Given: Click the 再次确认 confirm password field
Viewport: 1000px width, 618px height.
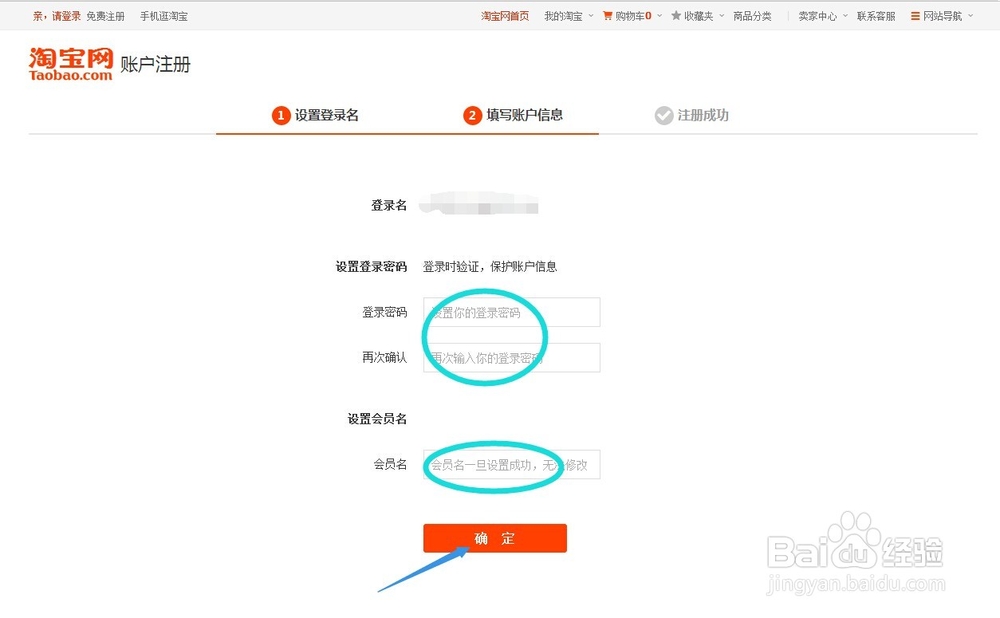Looking at the screenshot, I should [511, 357].
